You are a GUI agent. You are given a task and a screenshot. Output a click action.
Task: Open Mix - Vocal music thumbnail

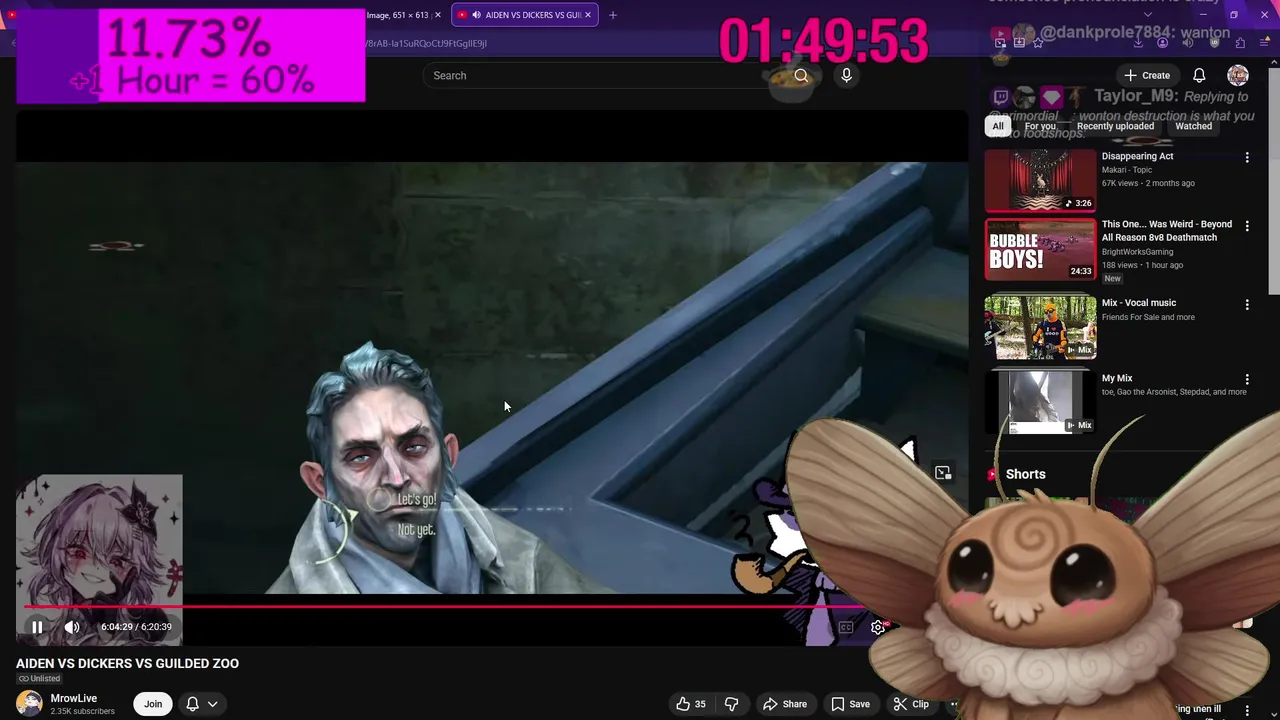[x=1040, y=327]
